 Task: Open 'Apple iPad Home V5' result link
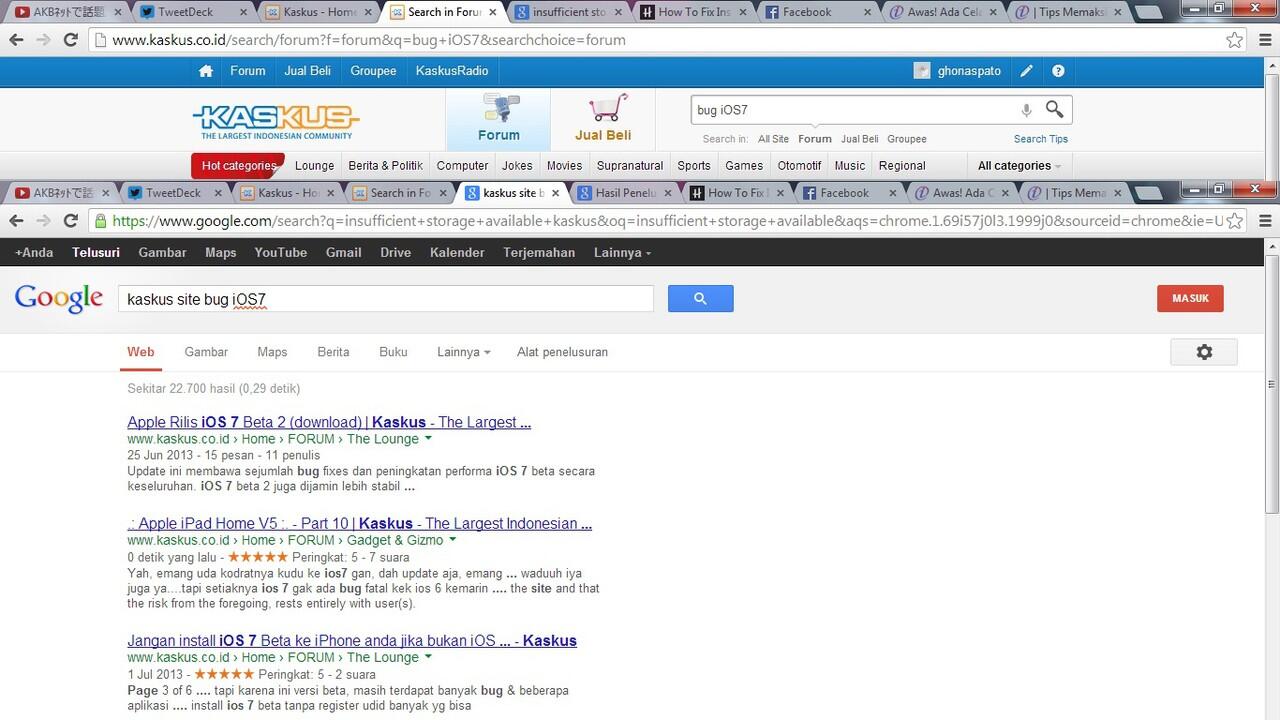coord(360,523)
